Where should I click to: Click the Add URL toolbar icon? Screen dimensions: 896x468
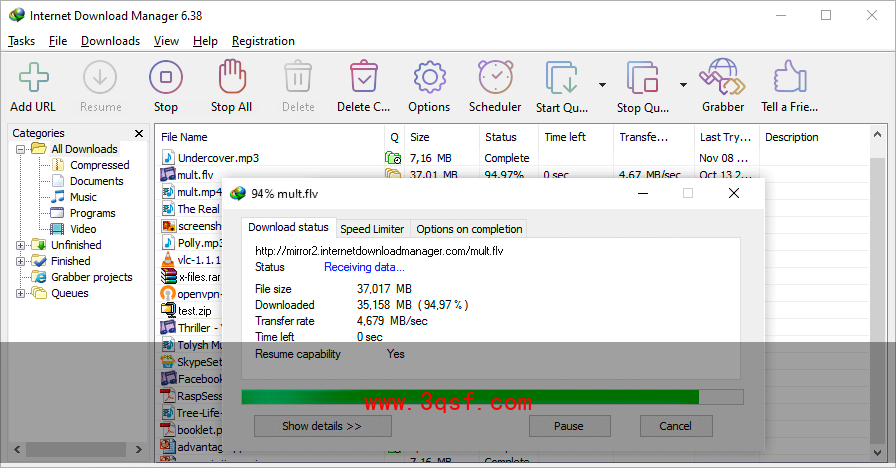pyautogui.click(x=34, y=77)
